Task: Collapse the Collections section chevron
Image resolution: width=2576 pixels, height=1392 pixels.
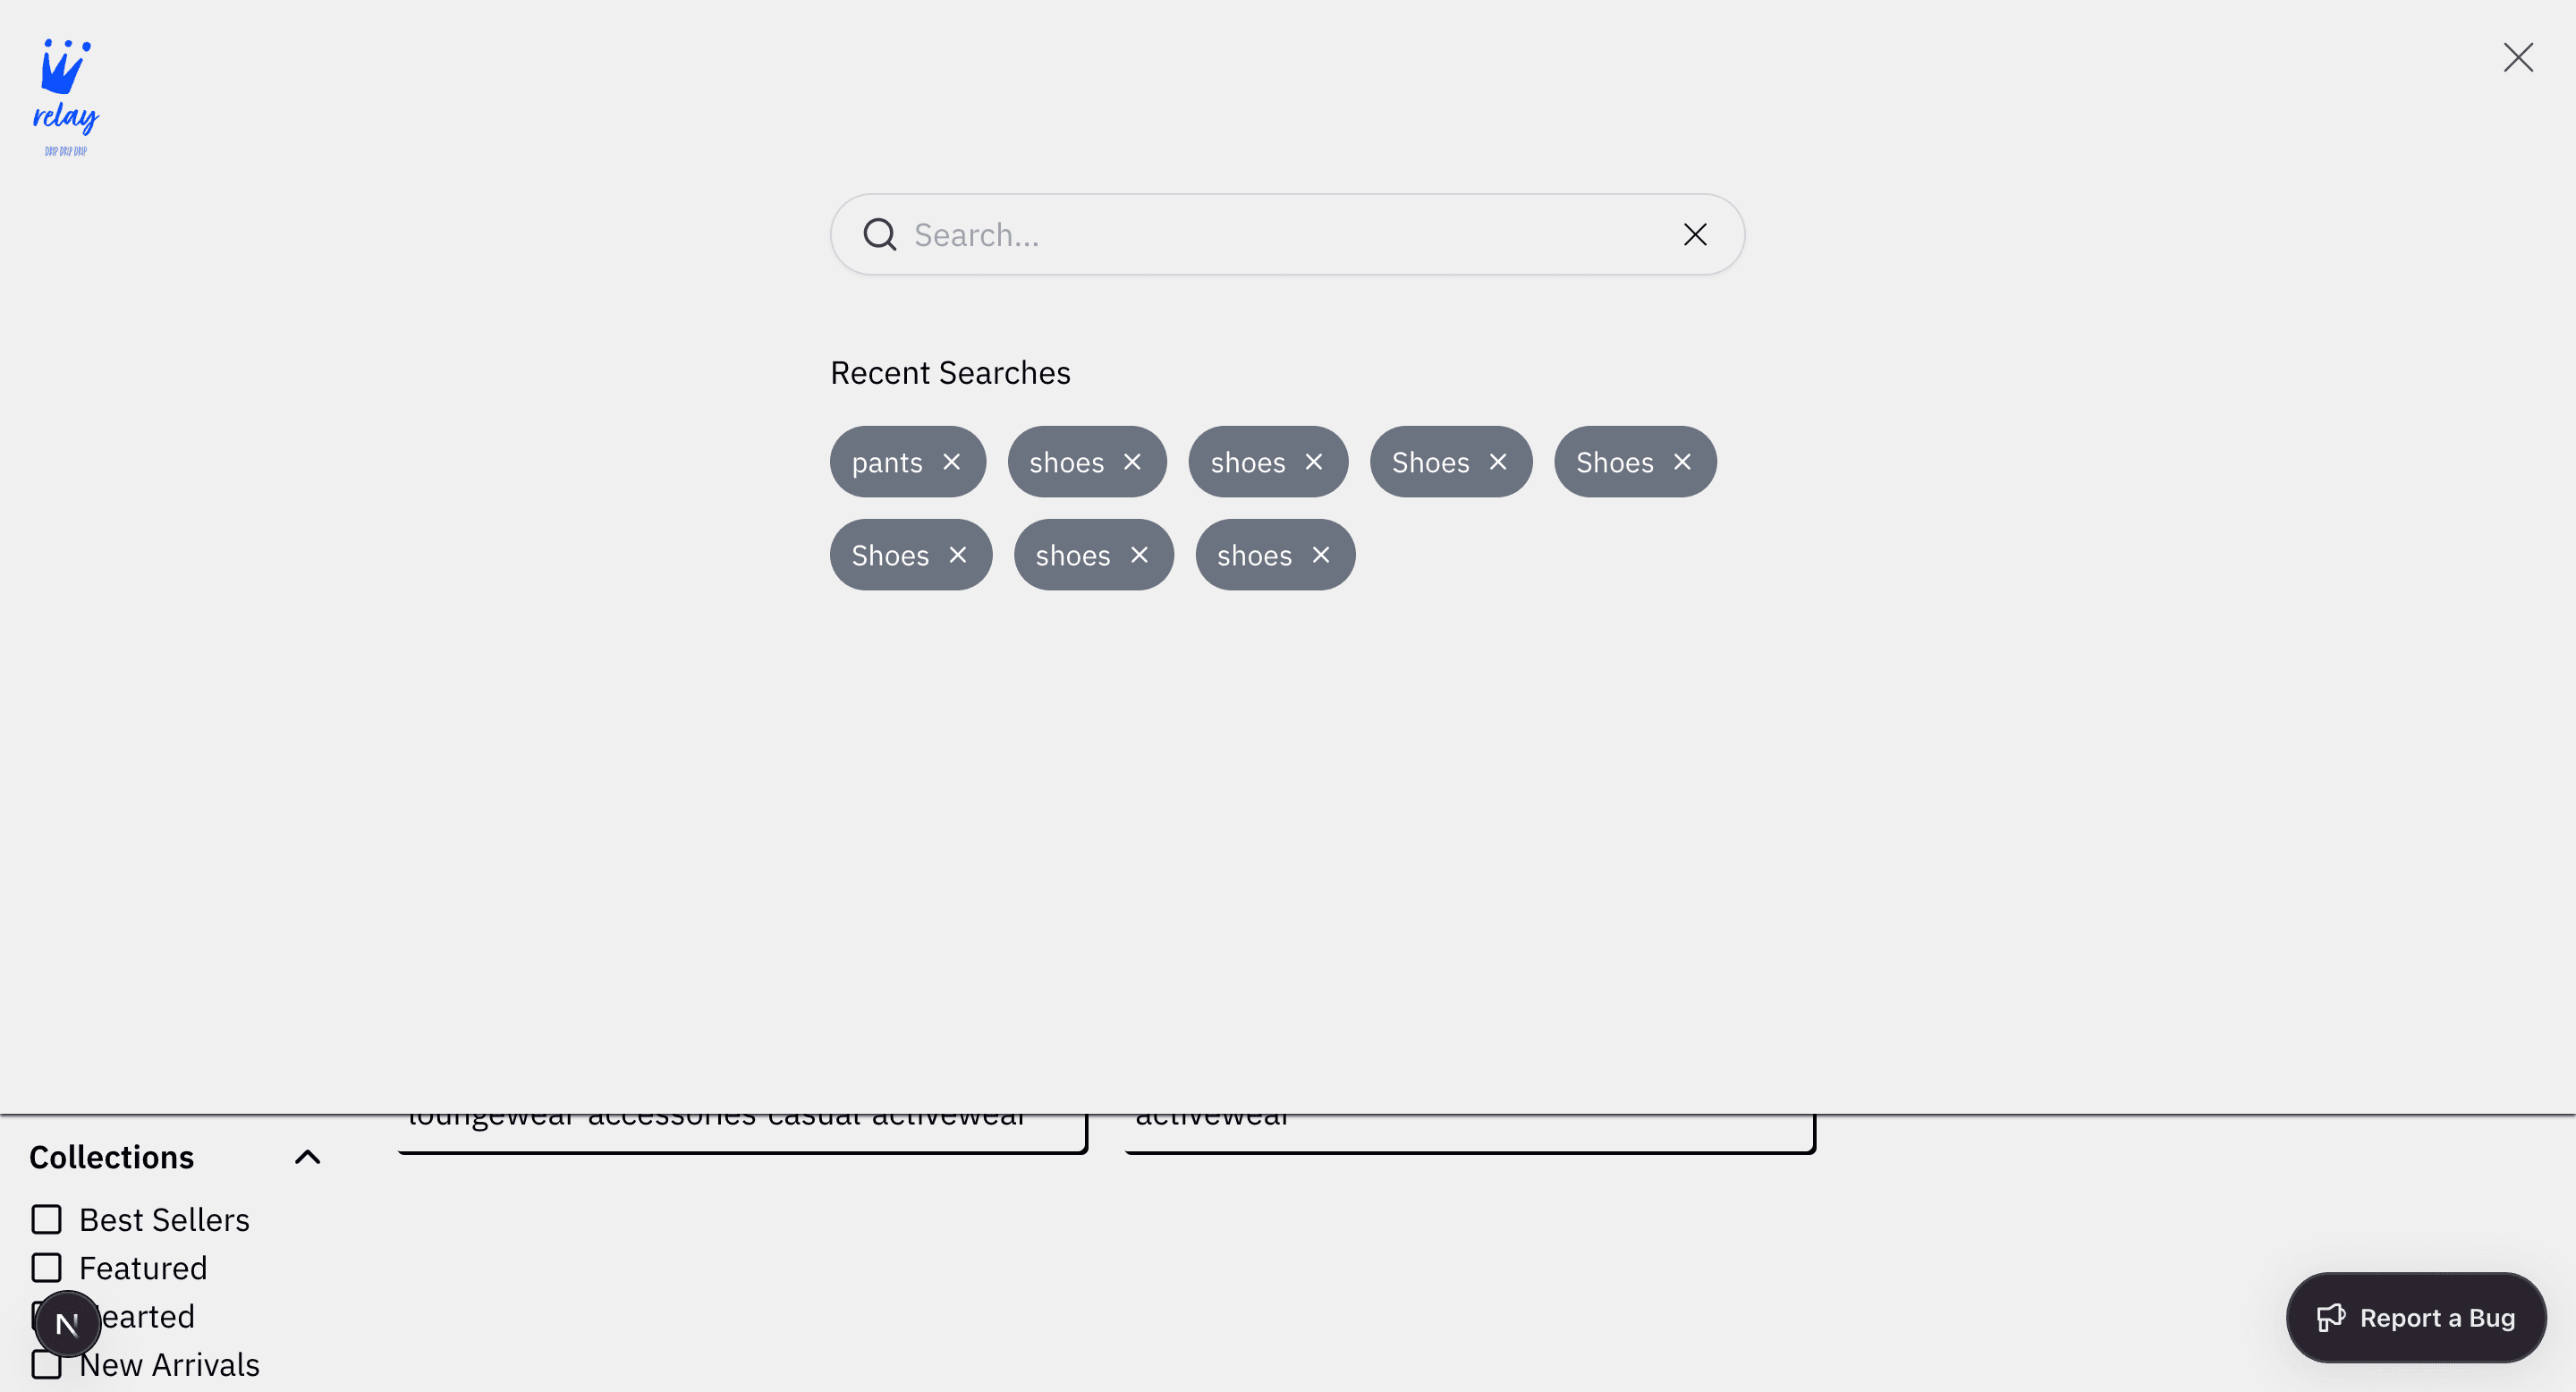Action: tap(307, 1157)
